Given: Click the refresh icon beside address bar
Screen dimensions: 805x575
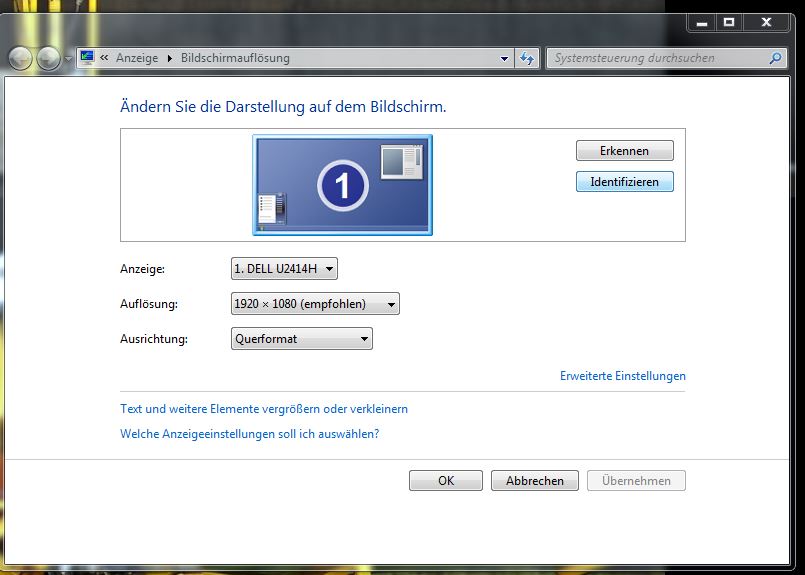Looking at the screenshot, I should [x=528, y=58].
